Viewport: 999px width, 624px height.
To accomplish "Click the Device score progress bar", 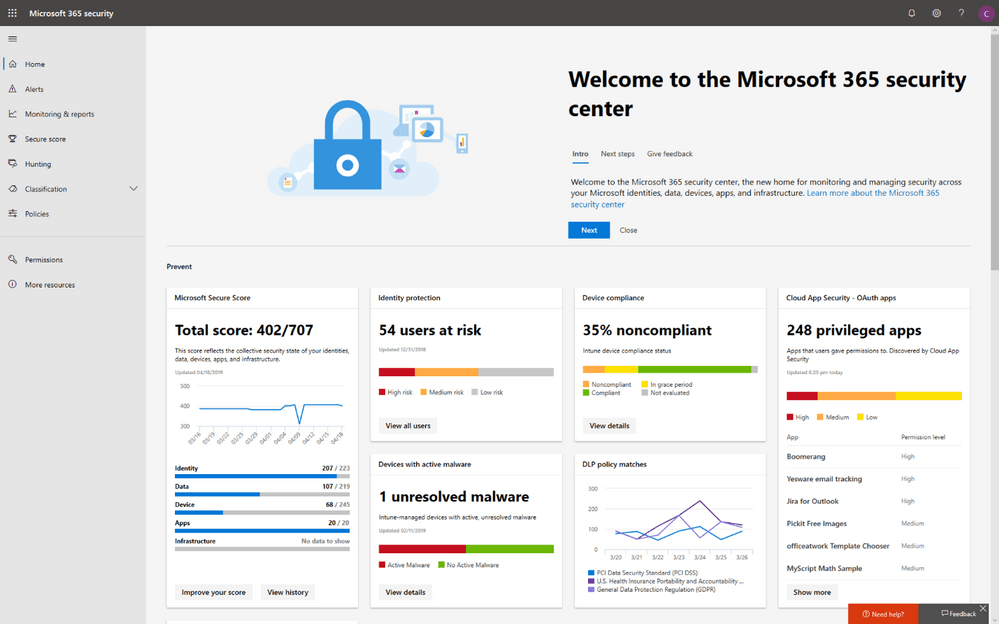I will [x=262, y=512].
